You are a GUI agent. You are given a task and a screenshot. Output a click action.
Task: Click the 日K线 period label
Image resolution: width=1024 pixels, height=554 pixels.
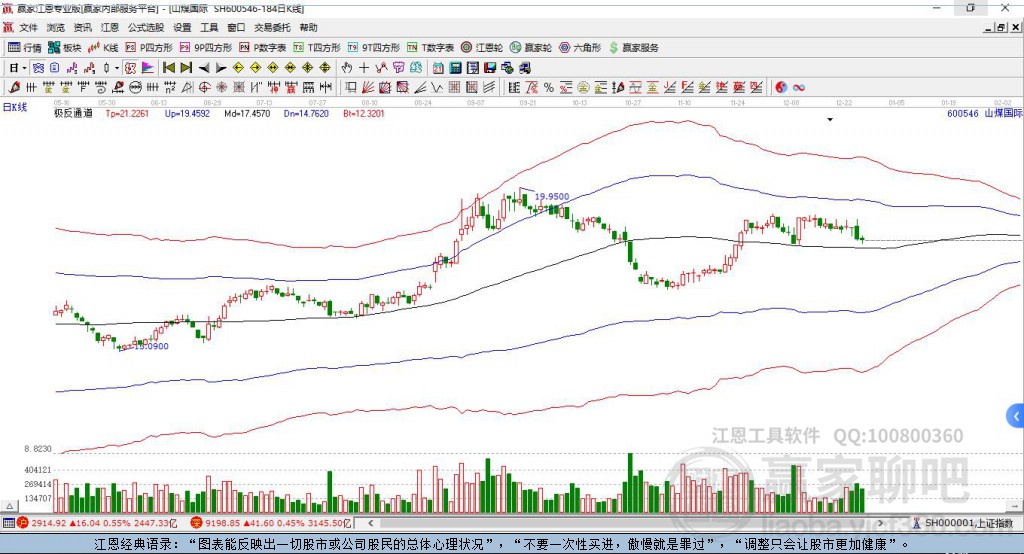coord(14,107)
